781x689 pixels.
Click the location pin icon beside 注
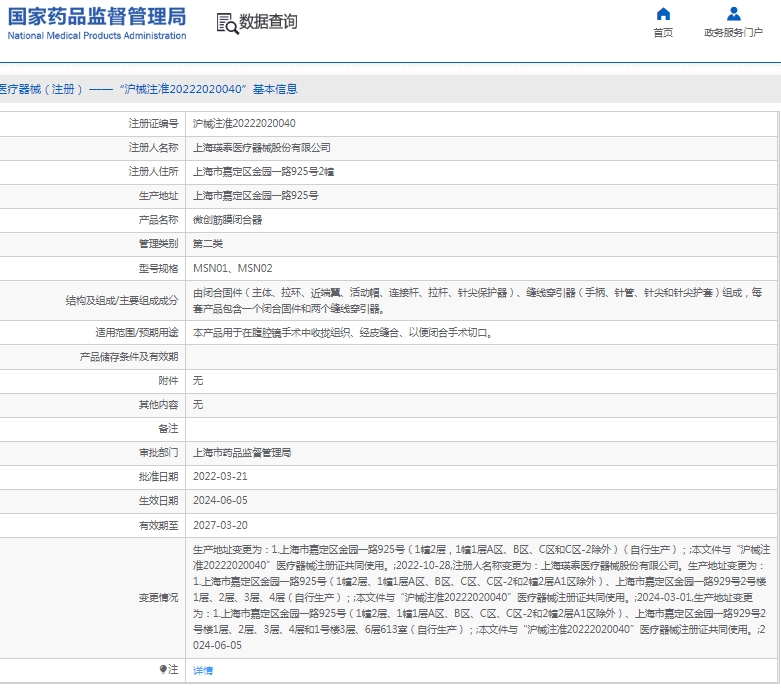(162, 669)
